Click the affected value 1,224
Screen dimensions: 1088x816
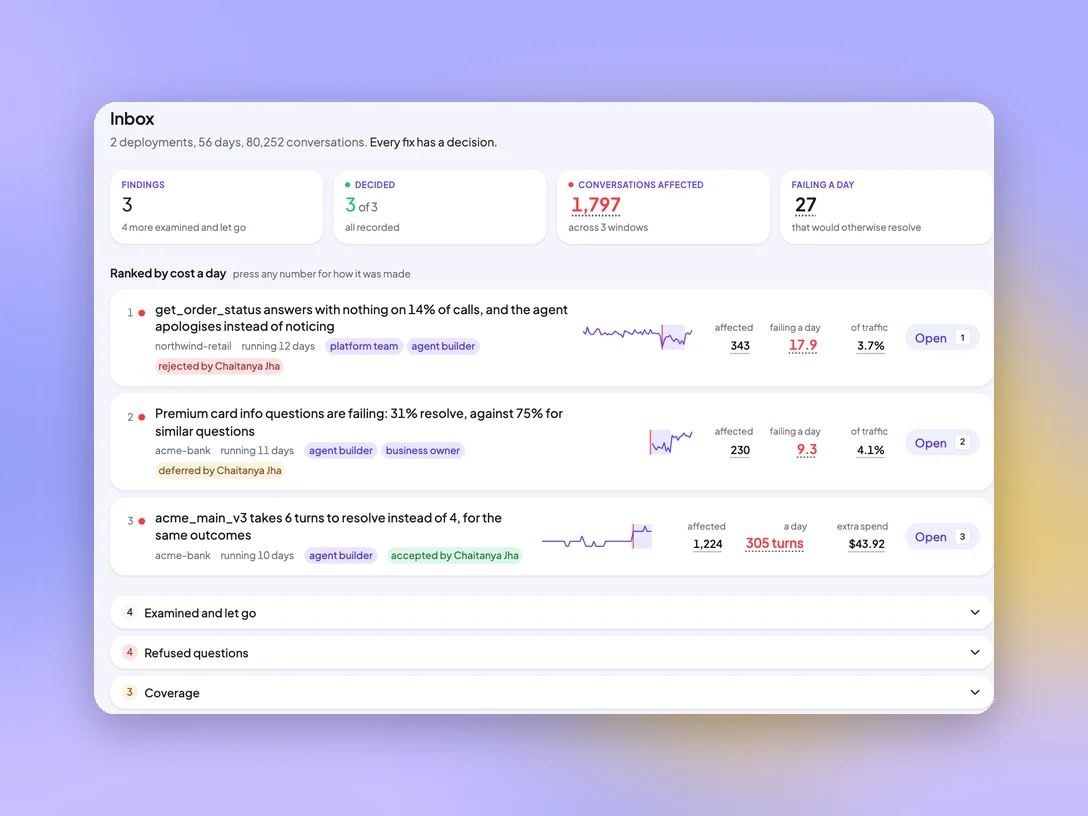(x=707, y=544)
